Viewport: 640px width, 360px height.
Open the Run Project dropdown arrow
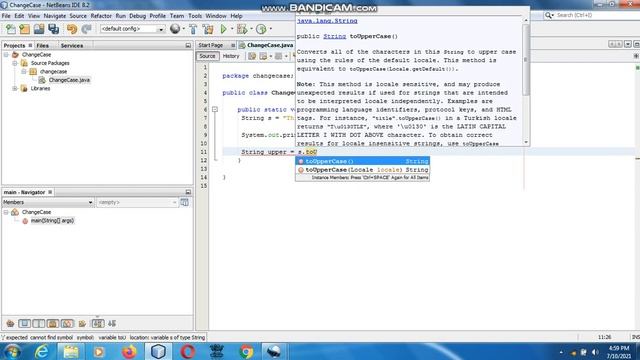pyautogui.click(x=231, y=29)
